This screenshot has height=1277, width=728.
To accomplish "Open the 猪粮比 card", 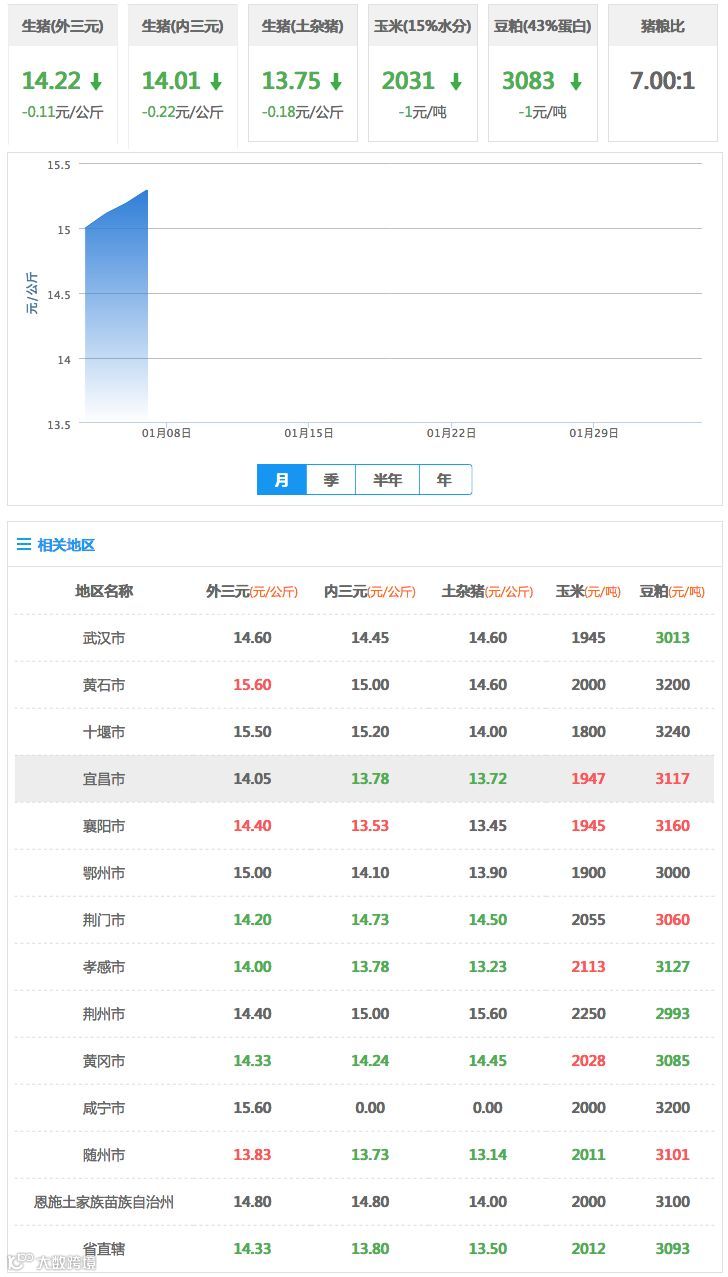I will (x=663, y=73).
